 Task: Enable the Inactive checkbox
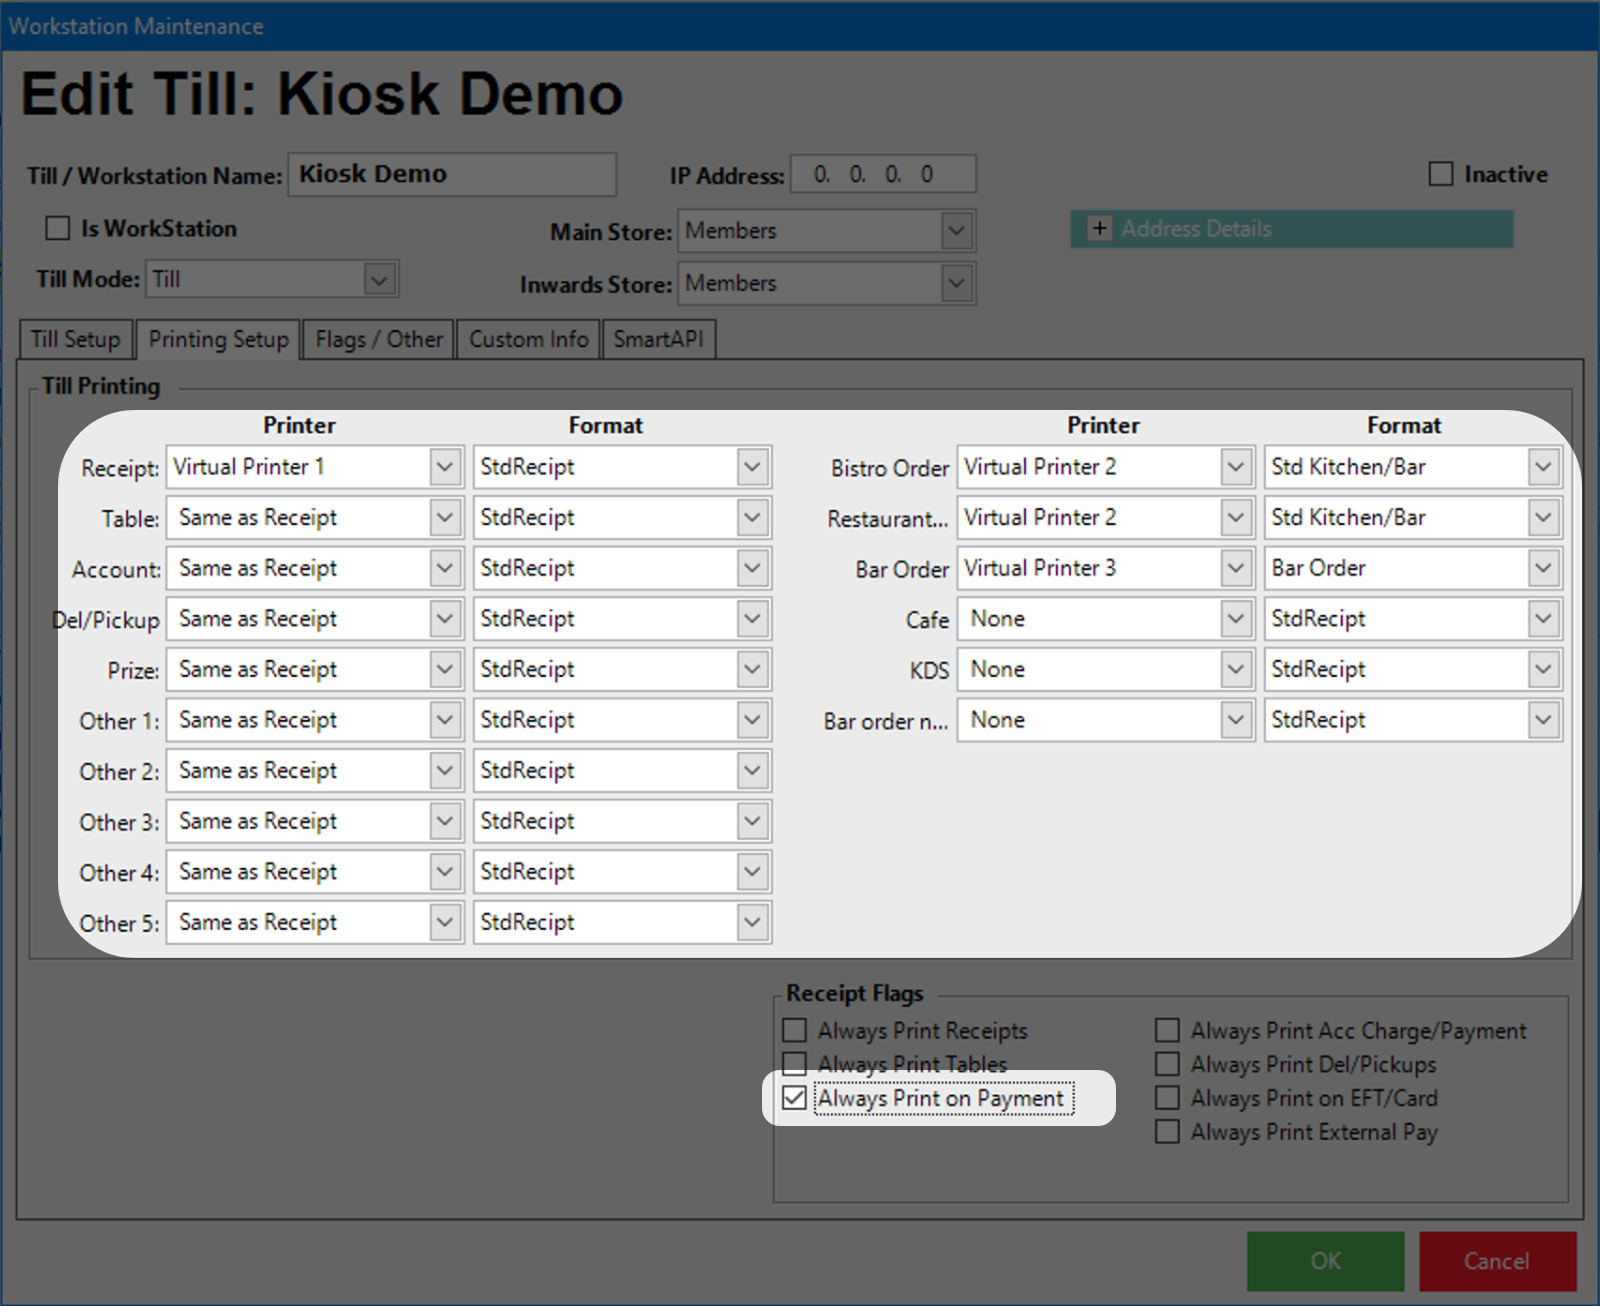pos(1440,174)
